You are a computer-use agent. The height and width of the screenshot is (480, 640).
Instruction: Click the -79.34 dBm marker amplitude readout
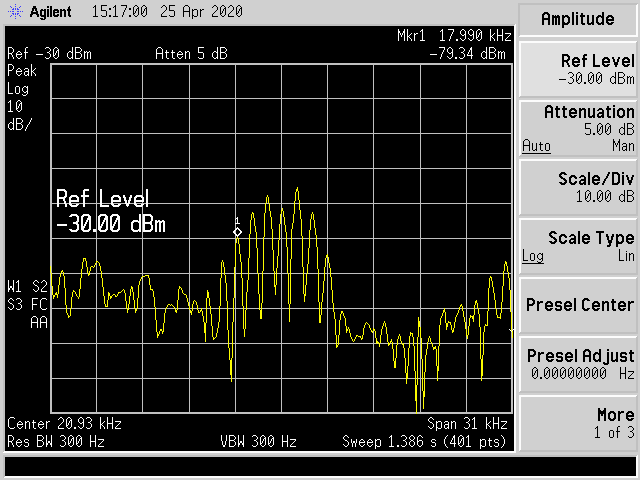pyautogui.click(x=468, y=54)
